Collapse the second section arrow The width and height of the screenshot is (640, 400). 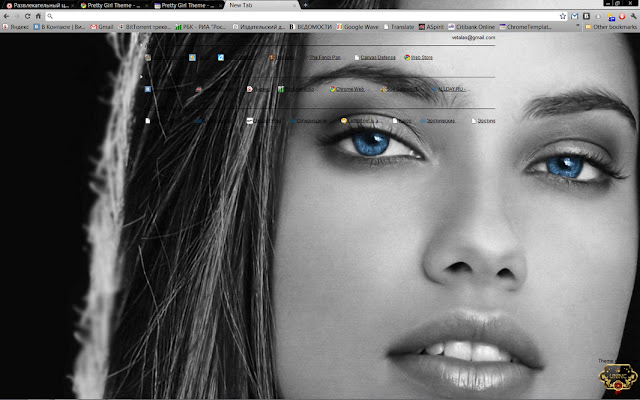(142, 76)
